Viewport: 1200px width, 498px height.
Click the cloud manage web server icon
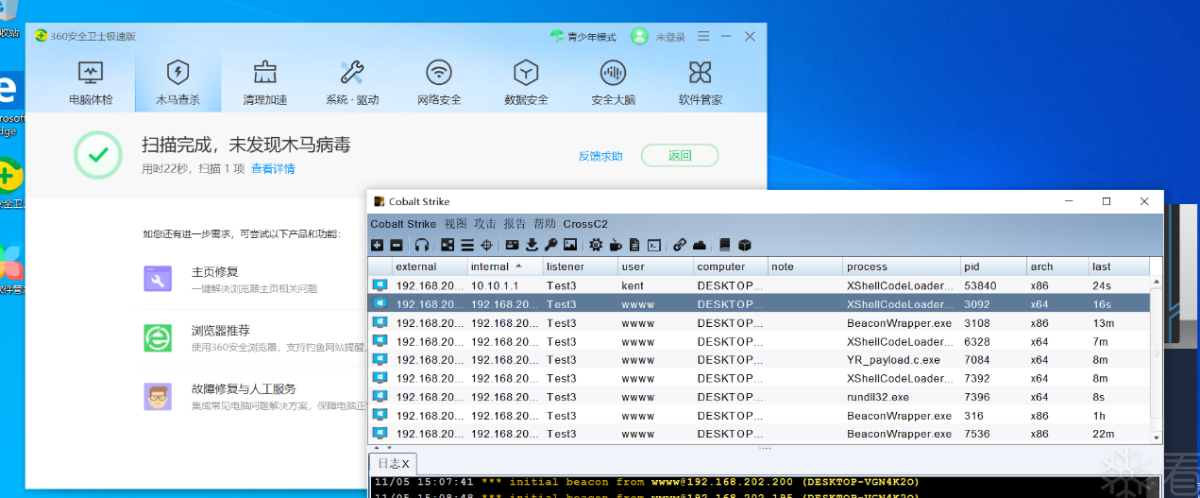[700, 245]
